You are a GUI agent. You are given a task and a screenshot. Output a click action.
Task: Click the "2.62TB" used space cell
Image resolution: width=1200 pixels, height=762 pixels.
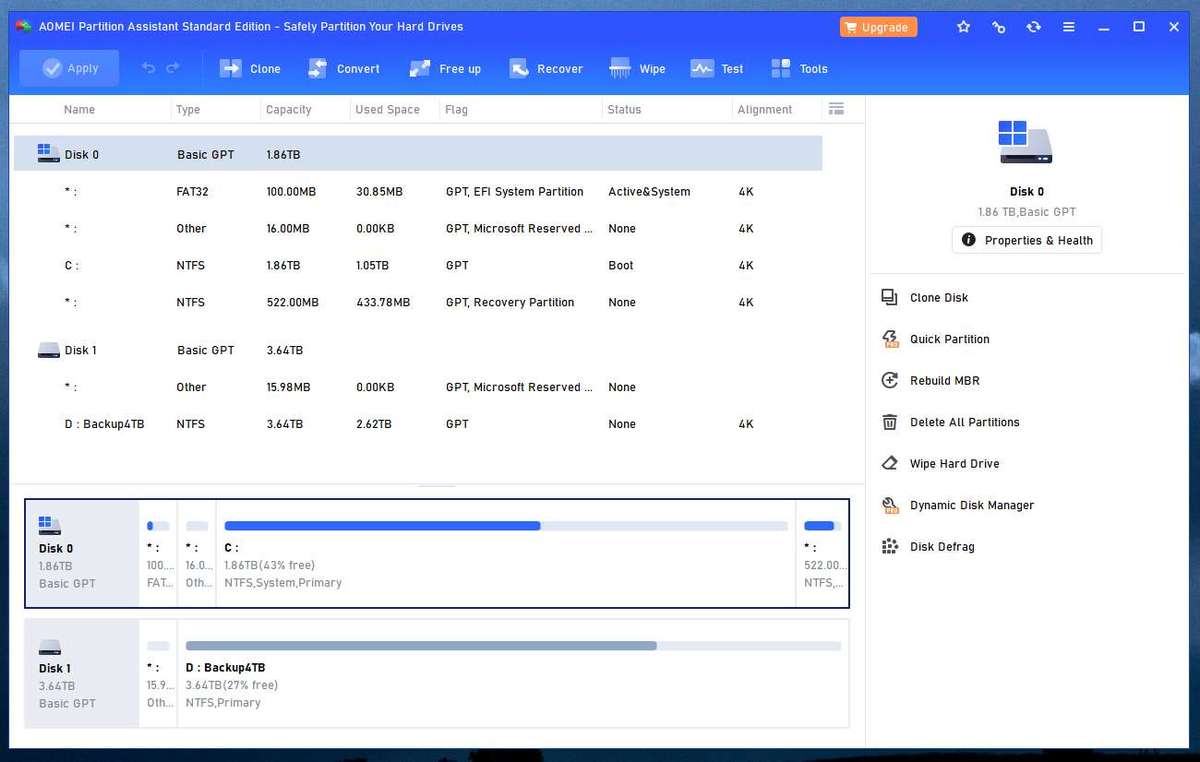click(373, 424)
